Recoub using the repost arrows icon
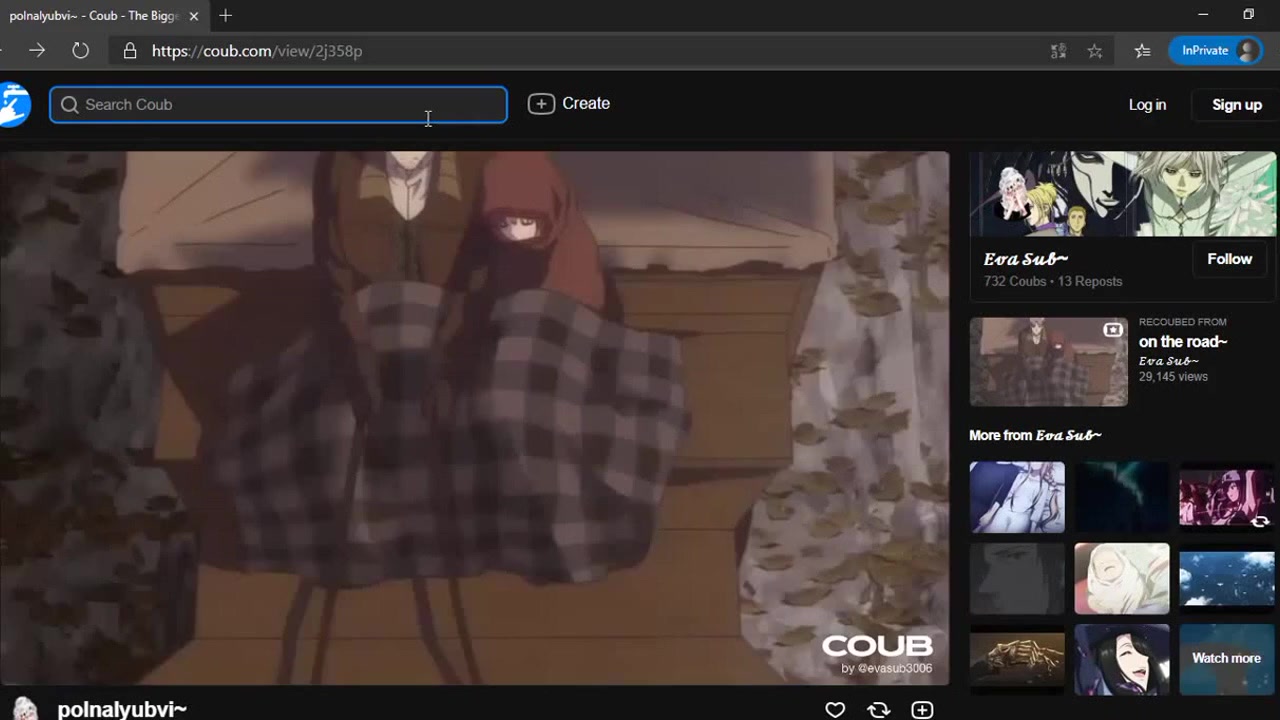Image resolution: width=1280 pixels, height=720 pixels. [x=879, y=709]
